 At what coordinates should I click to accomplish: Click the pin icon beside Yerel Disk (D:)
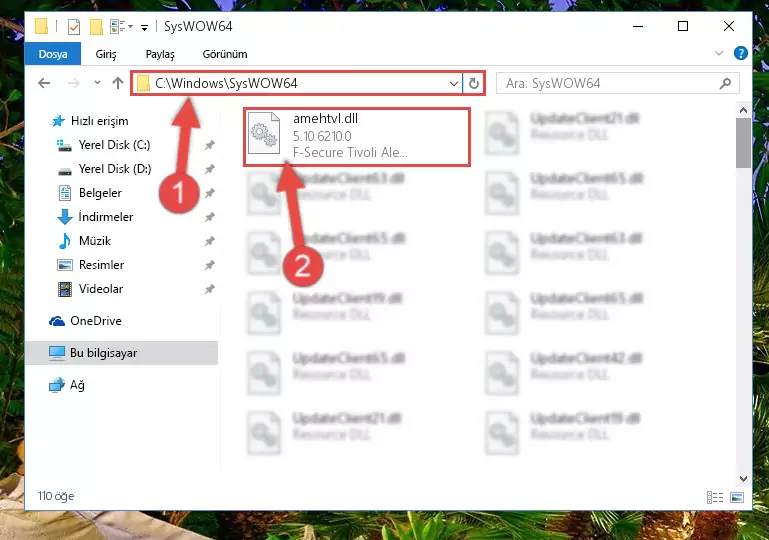coord(209,169)
